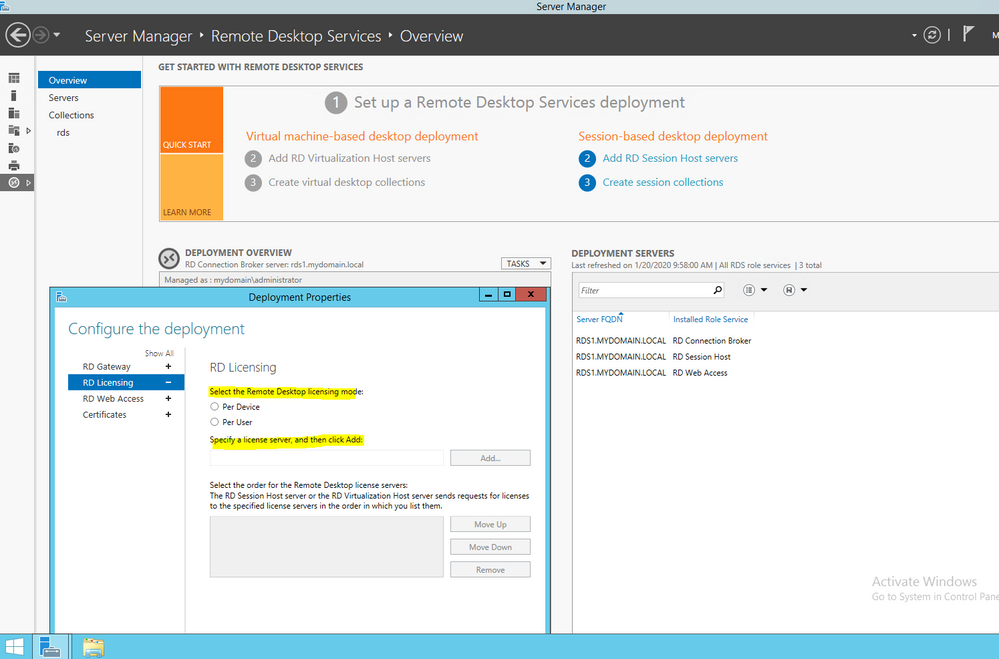999x659 pixels.
Task: Refresh Server Manager using the circular refresh icon
Action: 932,35
